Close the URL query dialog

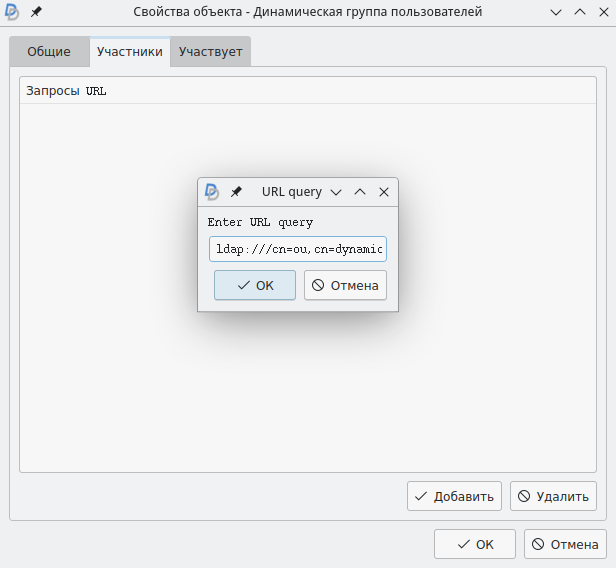pyautogui.click(x=383, y=192)
